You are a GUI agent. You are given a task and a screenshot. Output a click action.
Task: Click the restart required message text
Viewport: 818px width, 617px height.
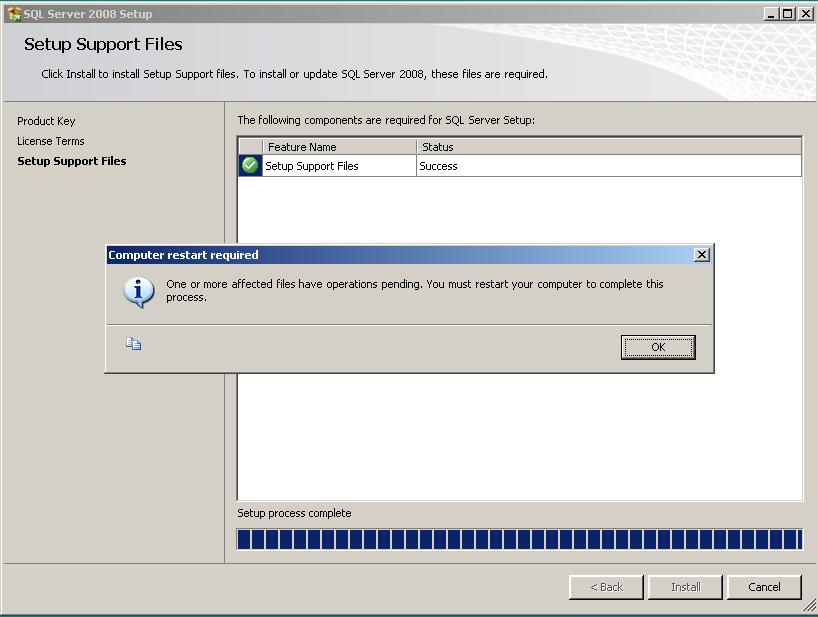415,291
